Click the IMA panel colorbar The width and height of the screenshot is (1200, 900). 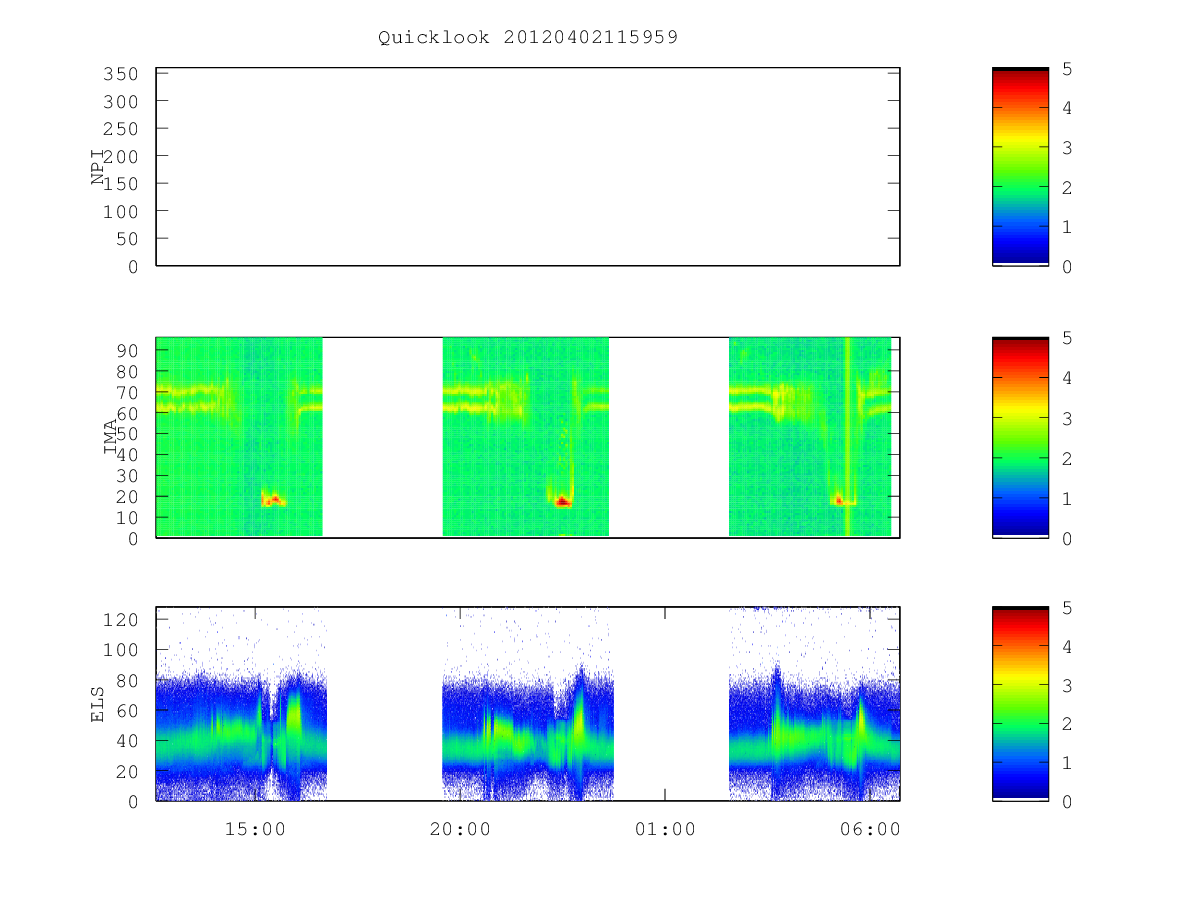(x=1020, y=438)
